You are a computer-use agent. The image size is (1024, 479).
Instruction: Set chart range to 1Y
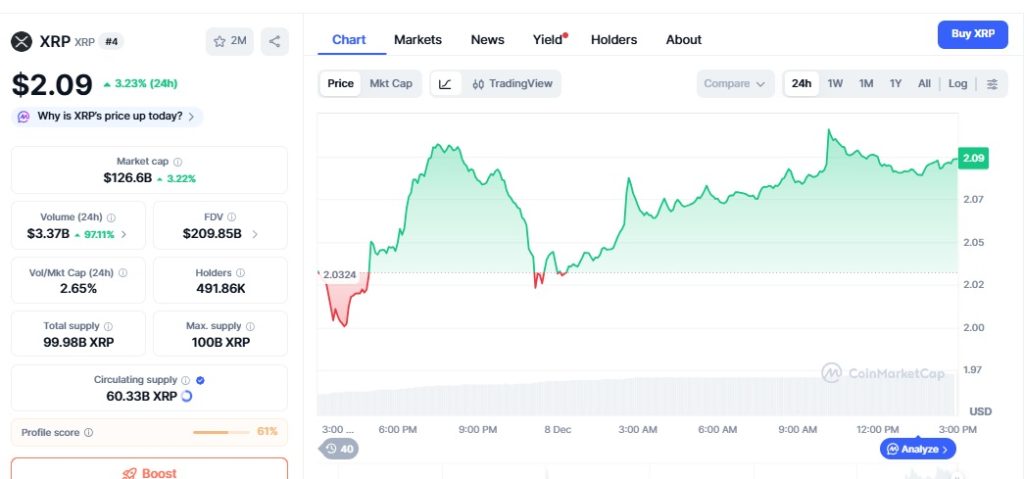(895, 84)
